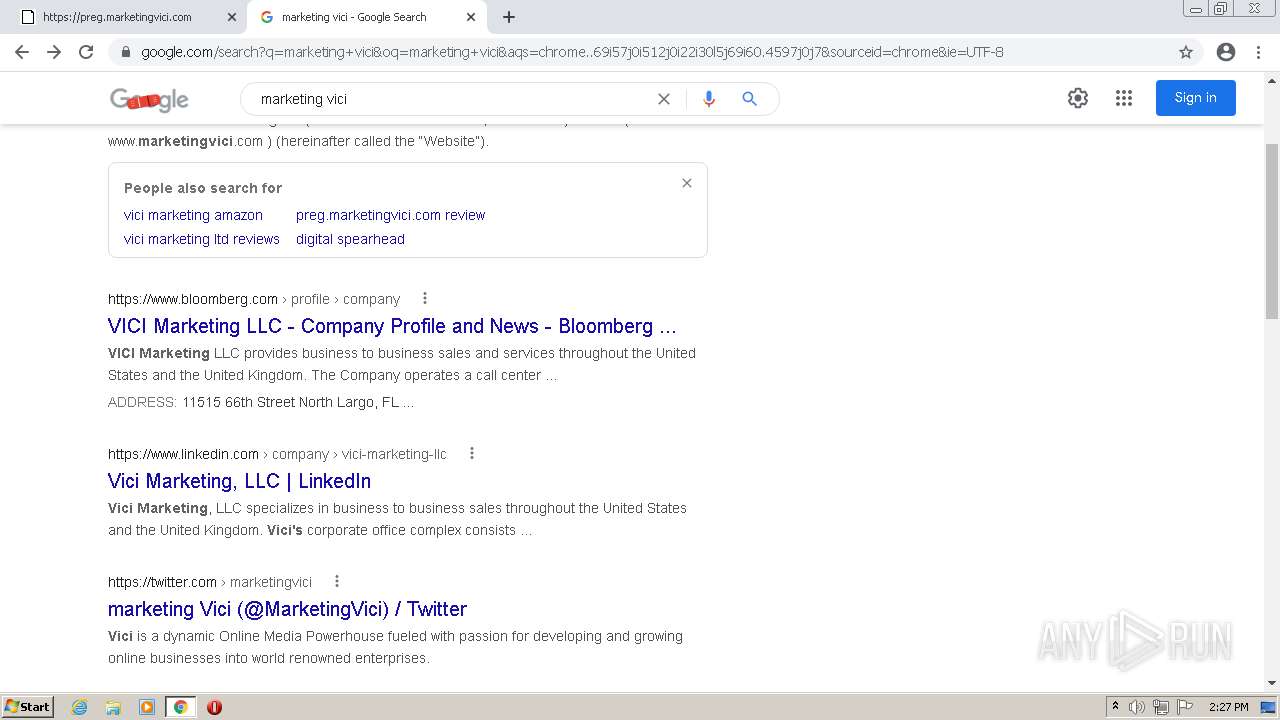
Task: Clear the search box with X
Action: point(664,99)
